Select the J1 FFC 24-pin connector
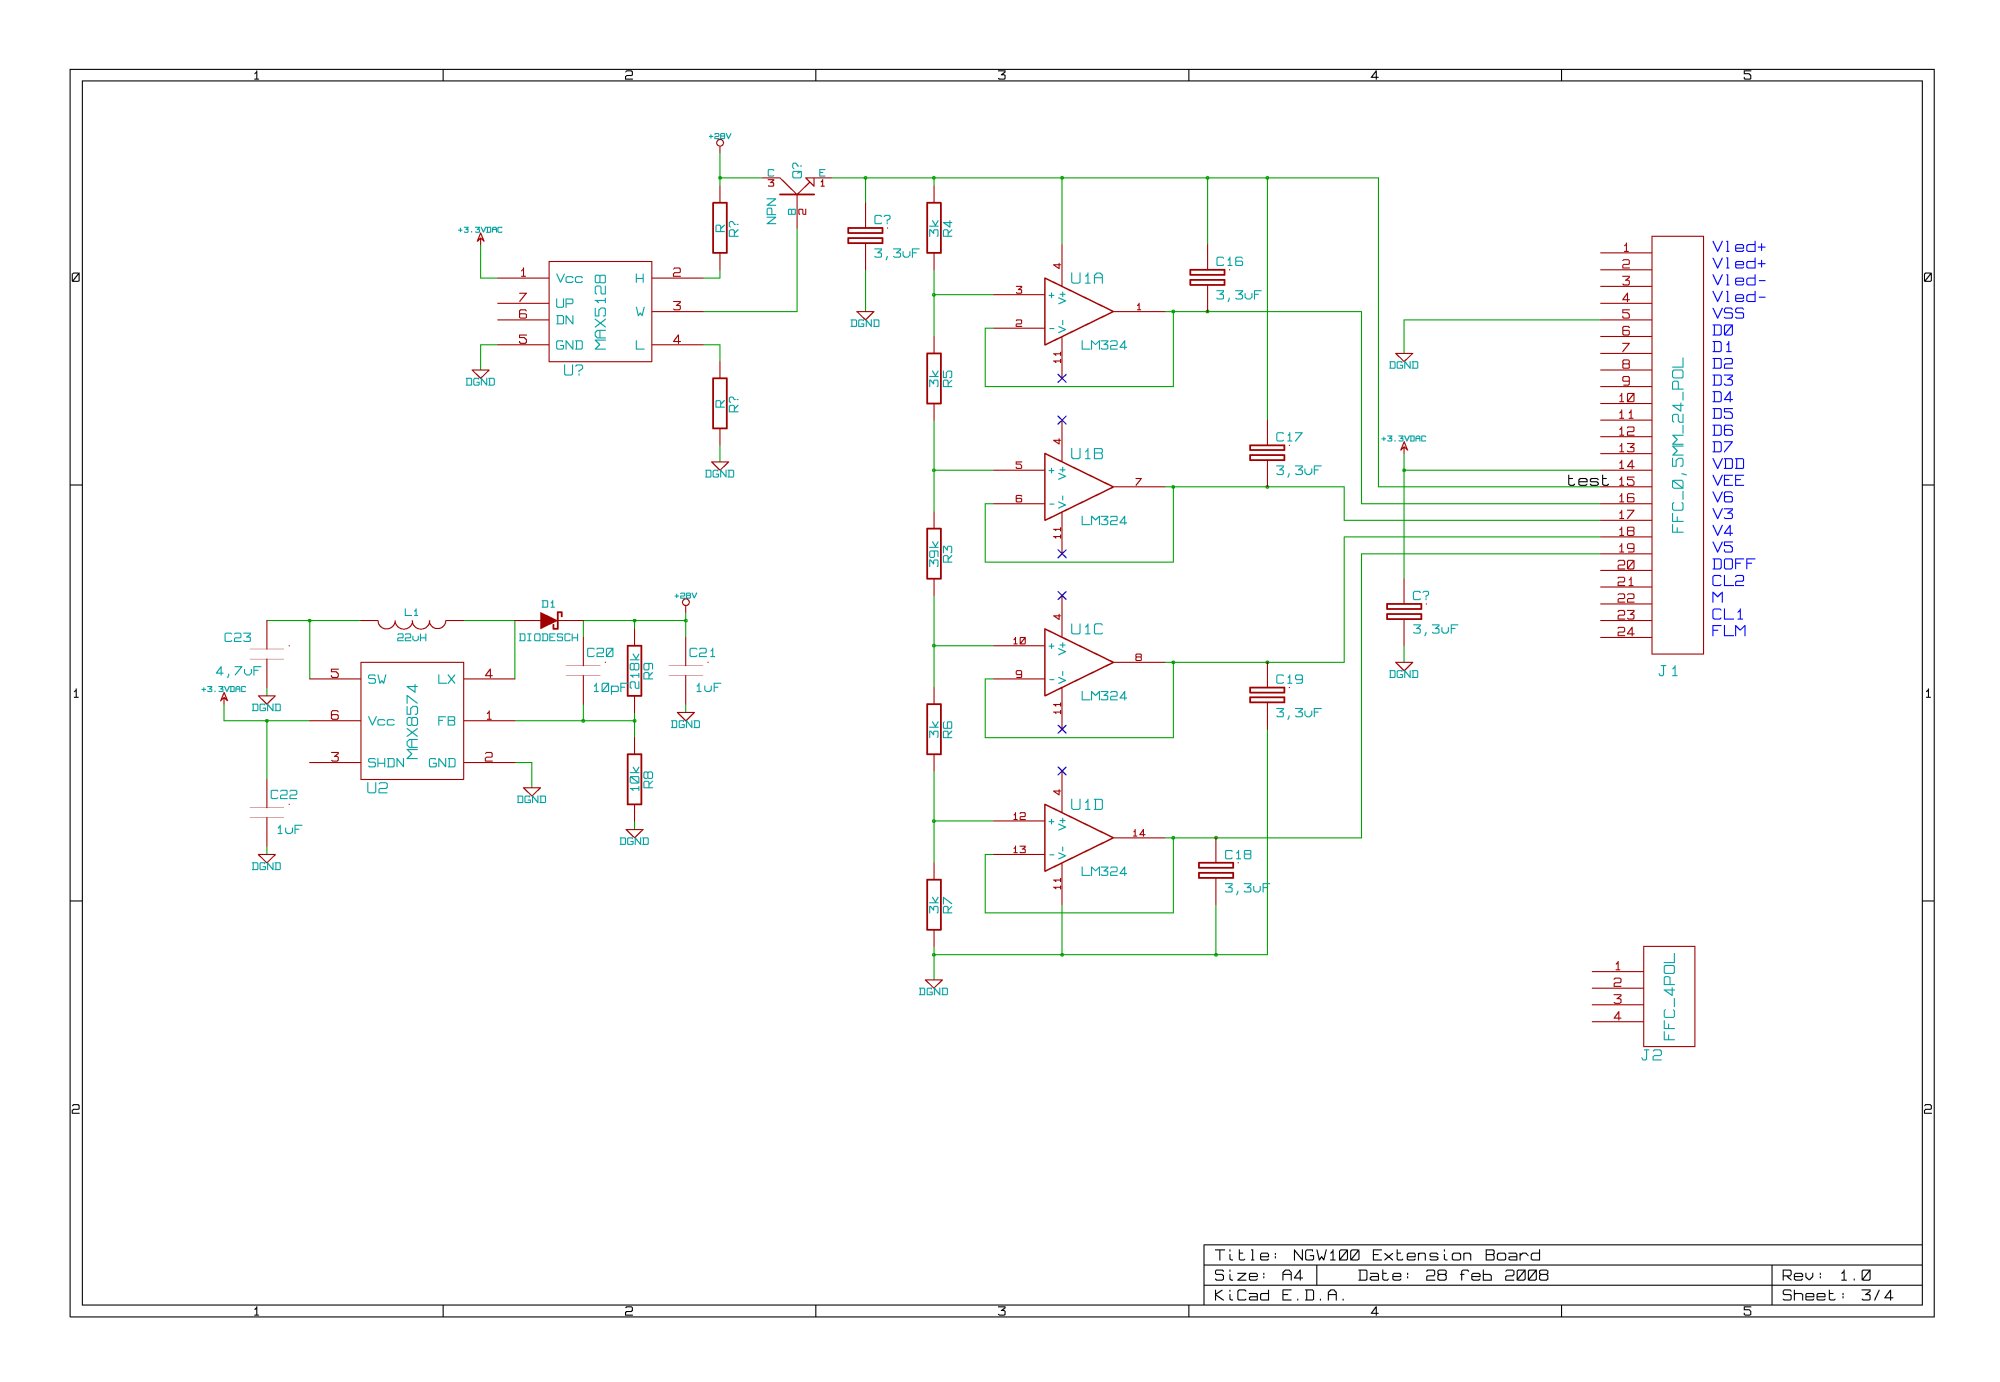 [1677, 445]
